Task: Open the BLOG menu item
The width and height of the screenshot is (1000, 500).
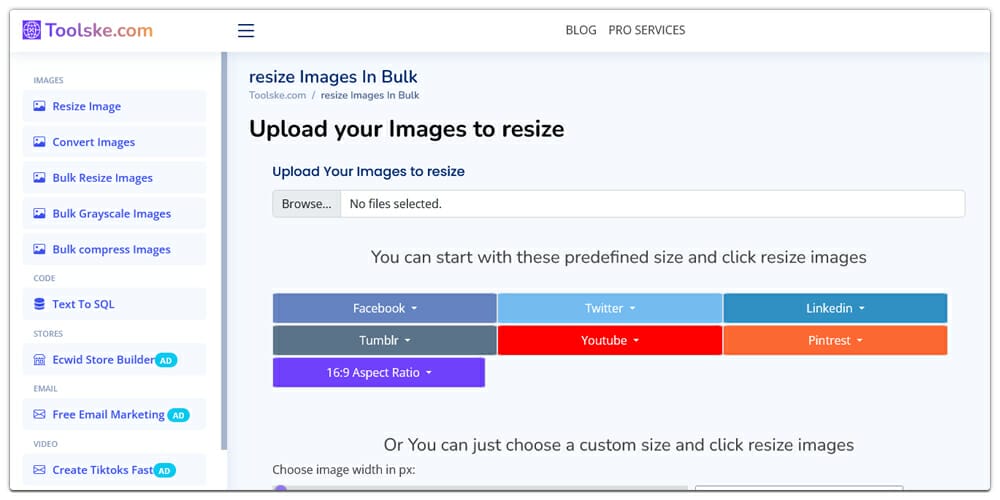Action: [581, 30]
